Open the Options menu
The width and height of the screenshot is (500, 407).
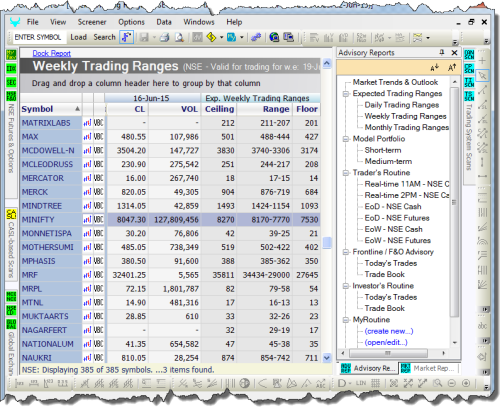point(131,22)
